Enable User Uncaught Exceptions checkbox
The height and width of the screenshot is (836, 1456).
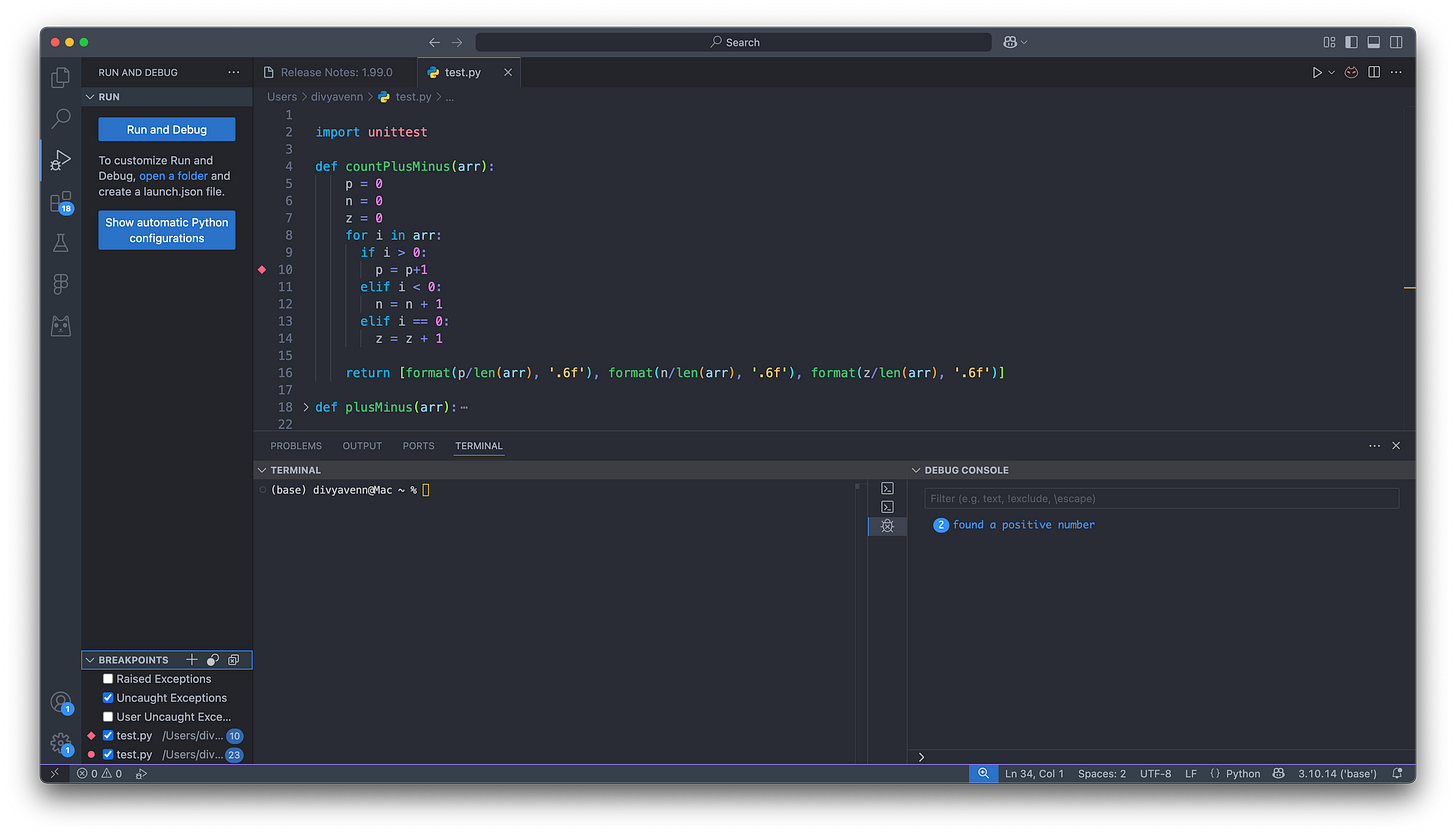pos(108,717)
